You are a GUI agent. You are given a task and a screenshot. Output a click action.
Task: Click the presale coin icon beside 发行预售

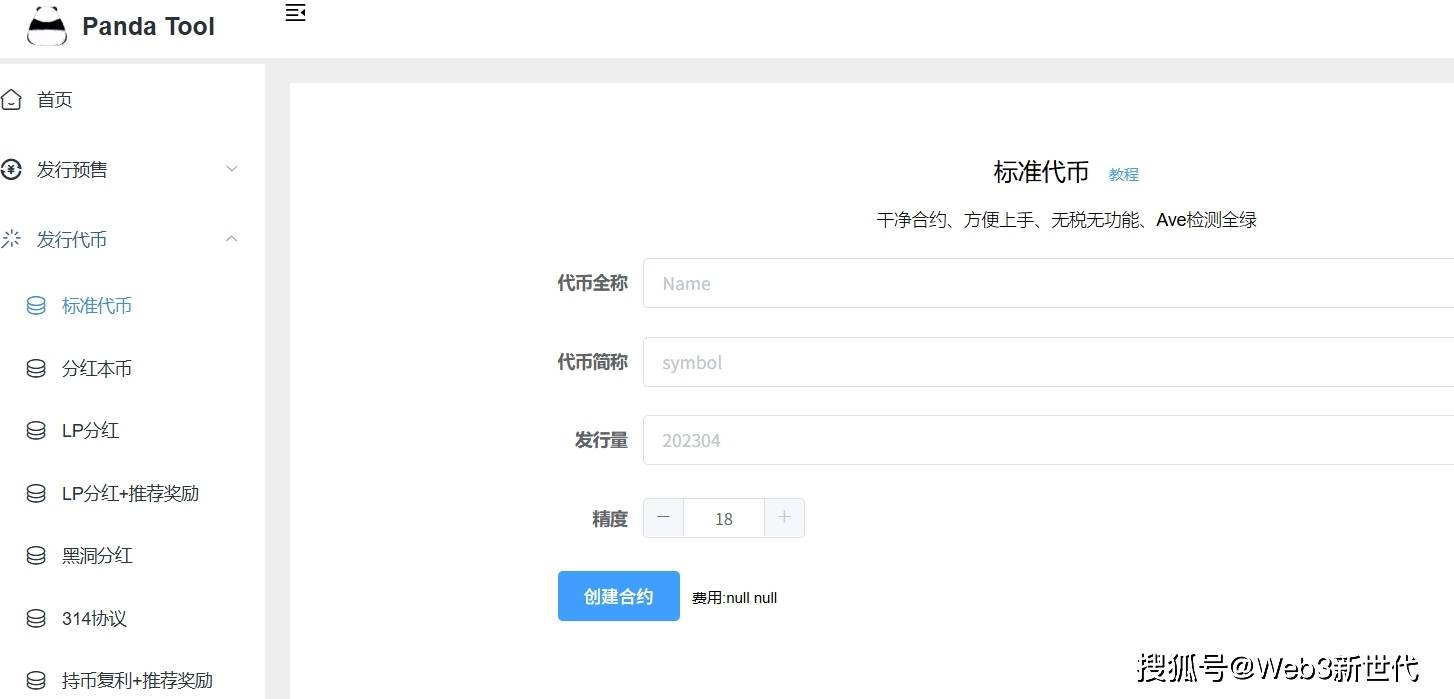click(x=11, y=170)
